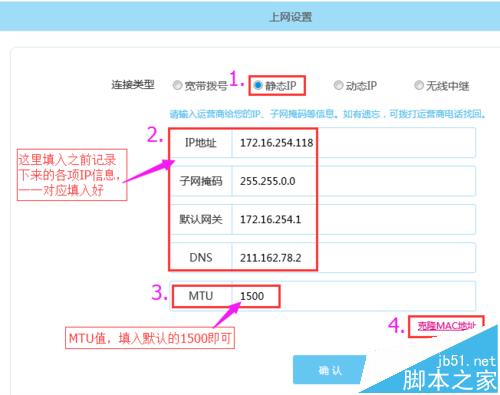The width and height of the screenshot is (500, 395).
Task: Click the 连接类型 label
Action: click(x=133, y=84)
